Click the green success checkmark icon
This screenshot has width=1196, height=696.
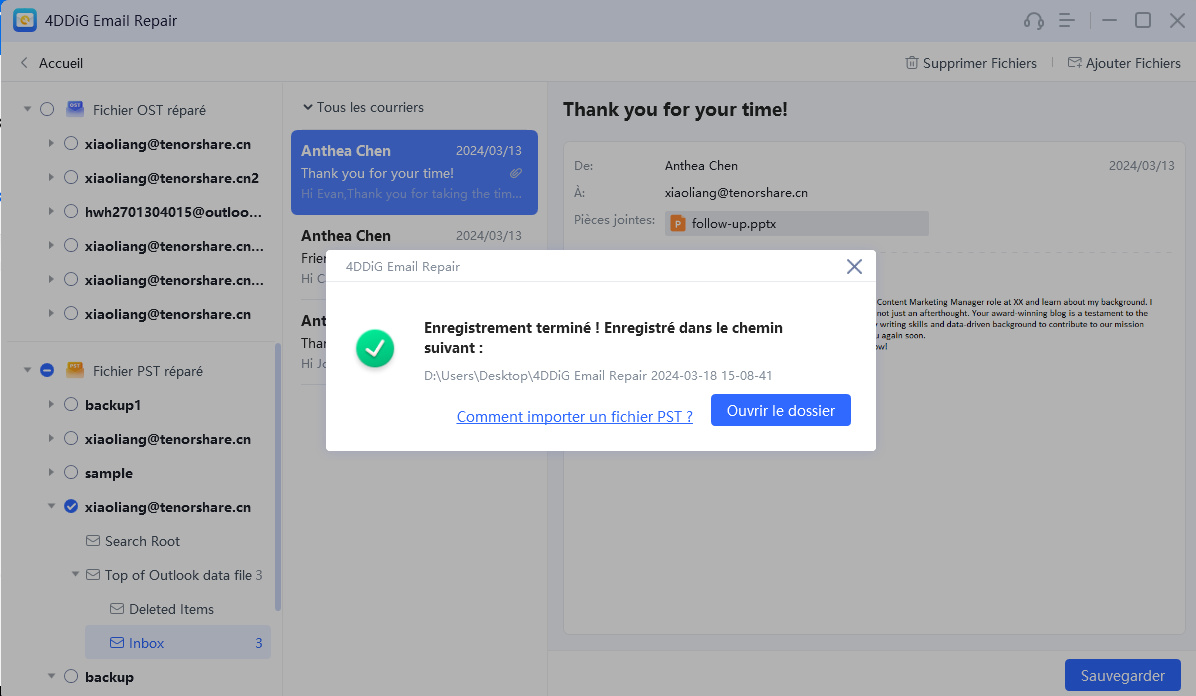375,348
